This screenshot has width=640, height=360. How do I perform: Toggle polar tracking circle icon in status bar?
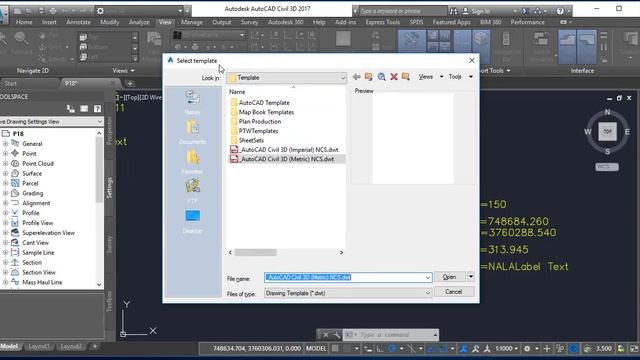pyautogui.click(x=392, y=349)
